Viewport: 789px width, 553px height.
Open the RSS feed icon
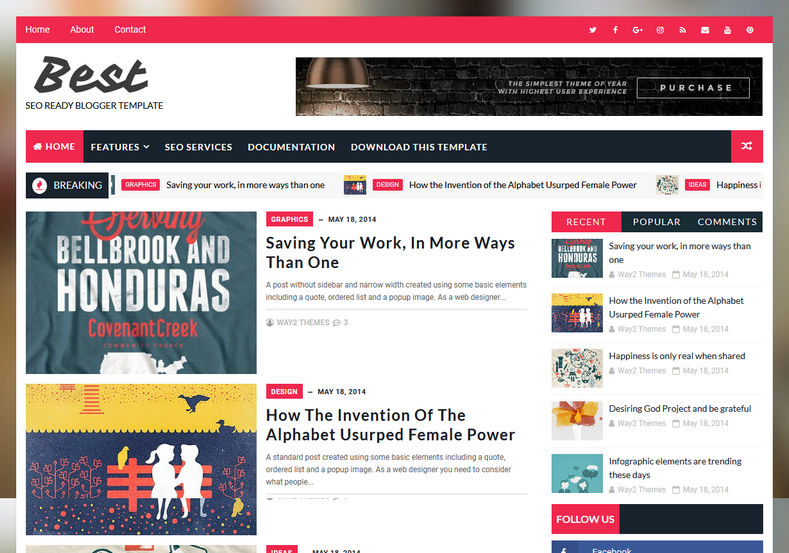coord(682,30)
